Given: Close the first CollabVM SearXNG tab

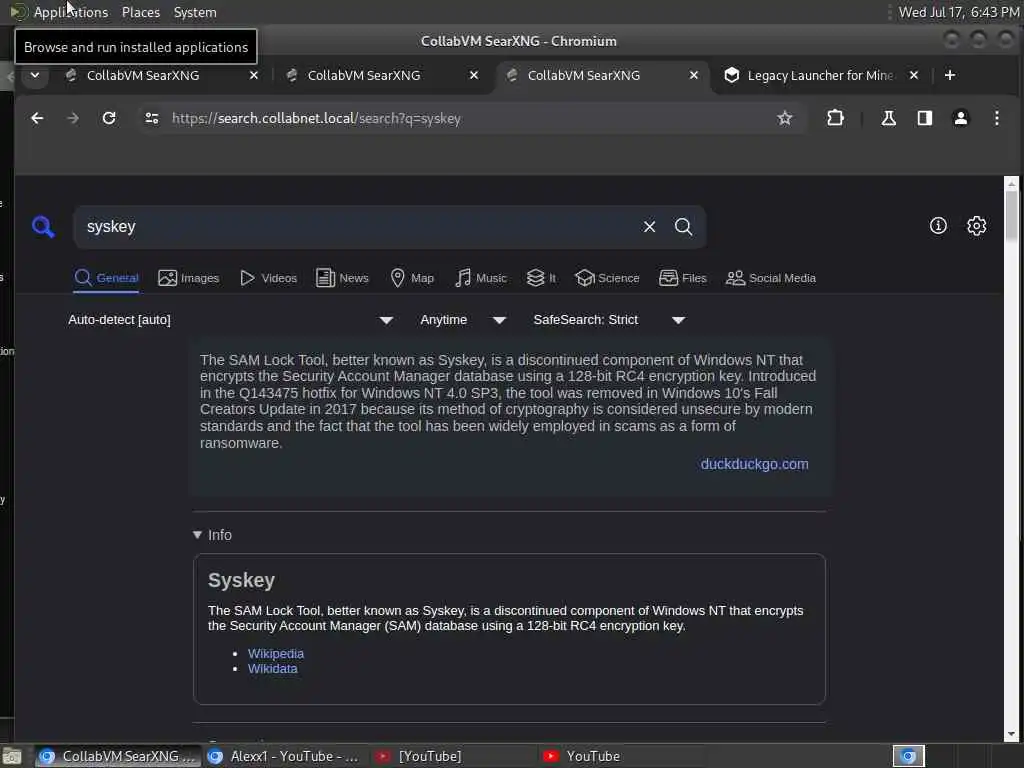Looking at the screenshot, I should click(x=254, y=75).
